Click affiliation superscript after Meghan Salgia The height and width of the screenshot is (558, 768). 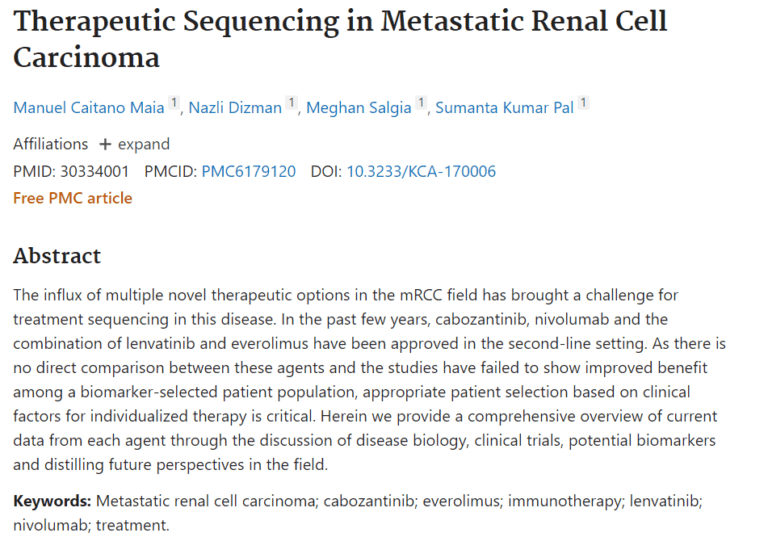(421, 103)
